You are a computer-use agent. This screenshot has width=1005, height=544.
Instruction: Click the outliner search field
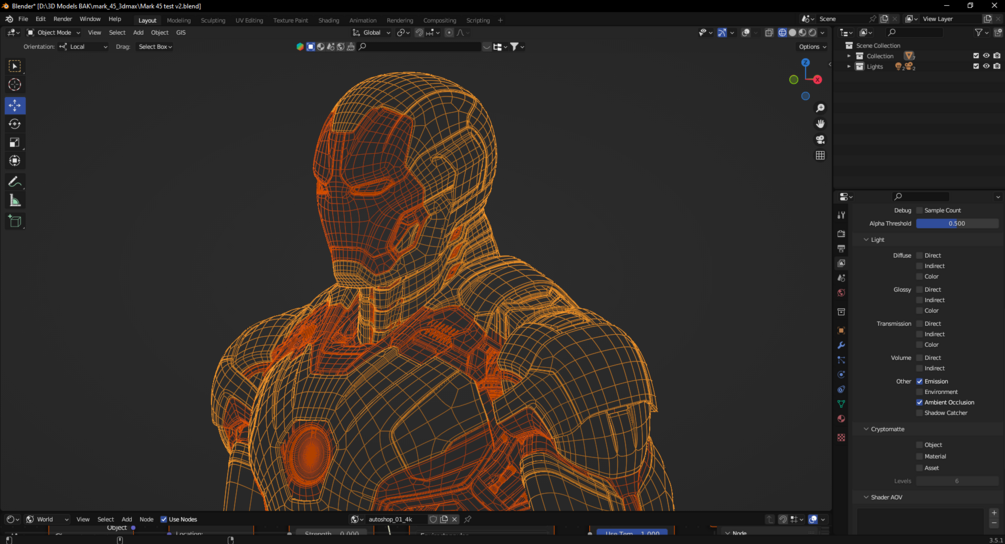click(x=915, y=33)
